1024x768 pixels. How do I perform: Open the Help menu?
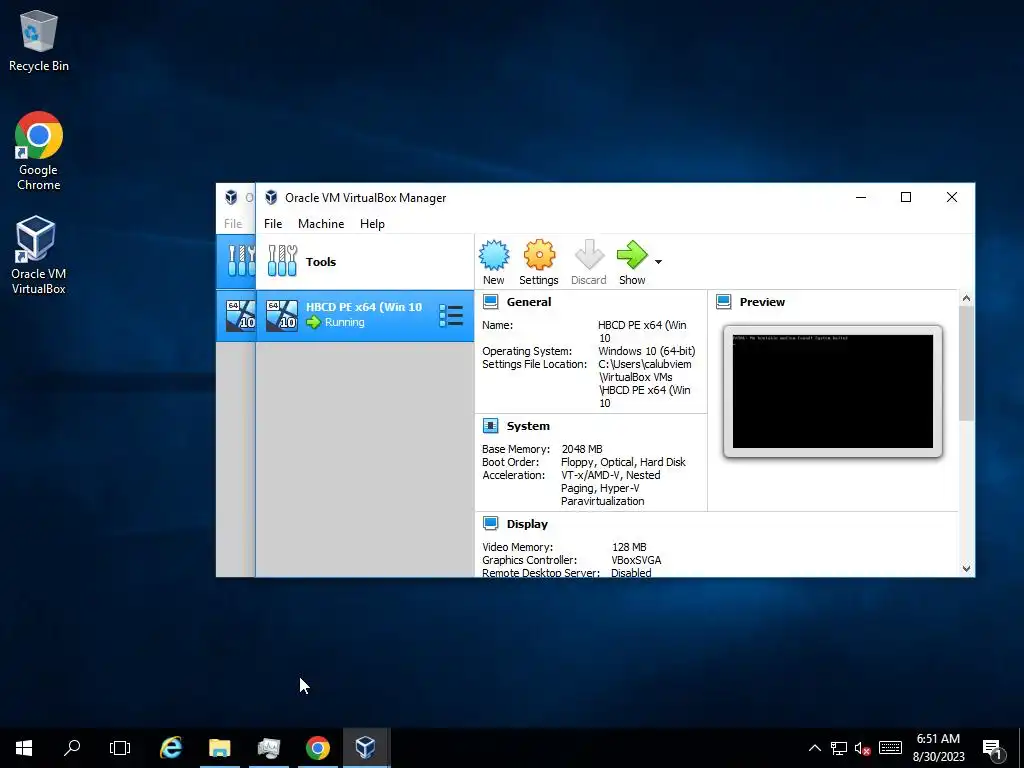372,223
